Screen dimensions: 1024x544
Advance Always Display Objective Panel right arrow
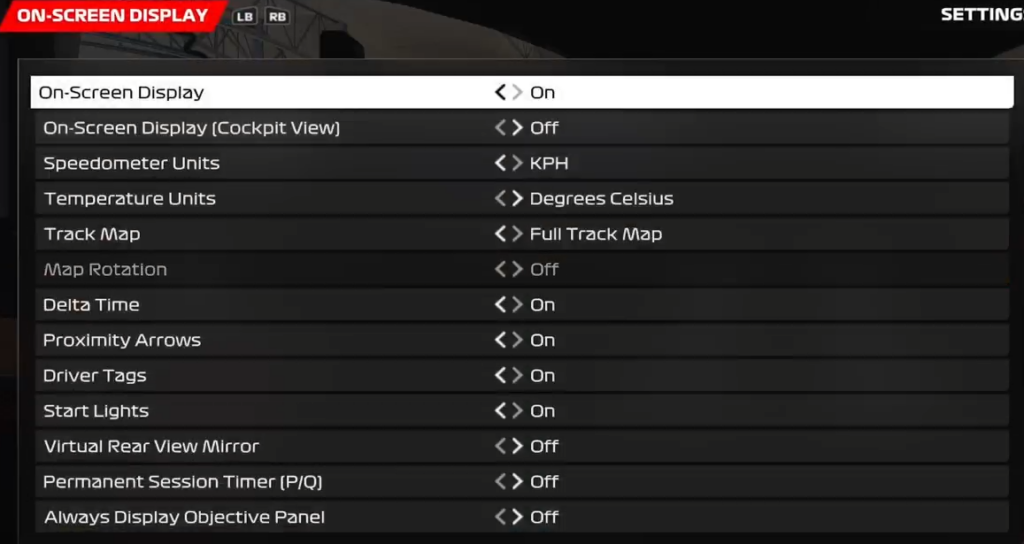[517, 517]
